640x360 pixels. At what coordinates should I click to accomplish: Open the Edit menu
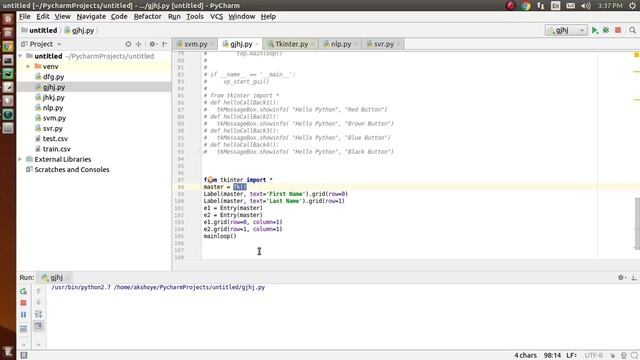tap(42, 17)
